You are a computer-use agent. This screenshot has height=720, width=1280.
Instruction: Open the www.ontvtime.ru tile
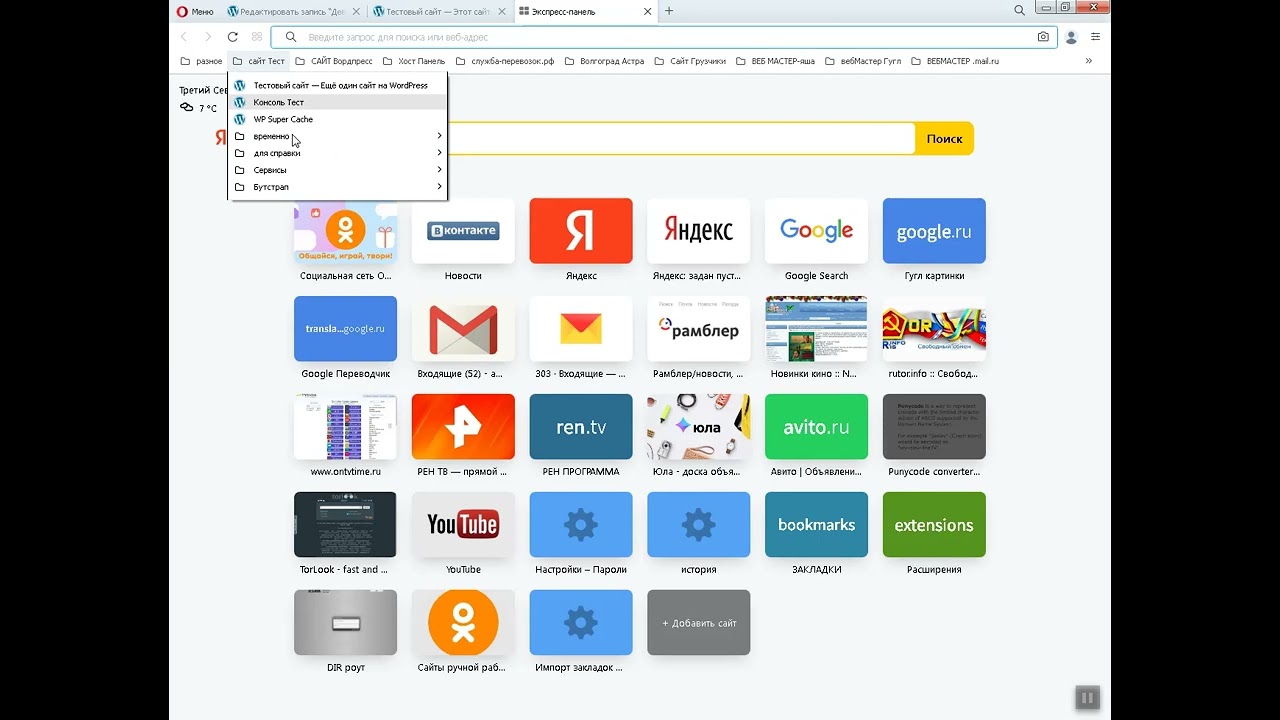pyautogui.click(x=345, y=427)
